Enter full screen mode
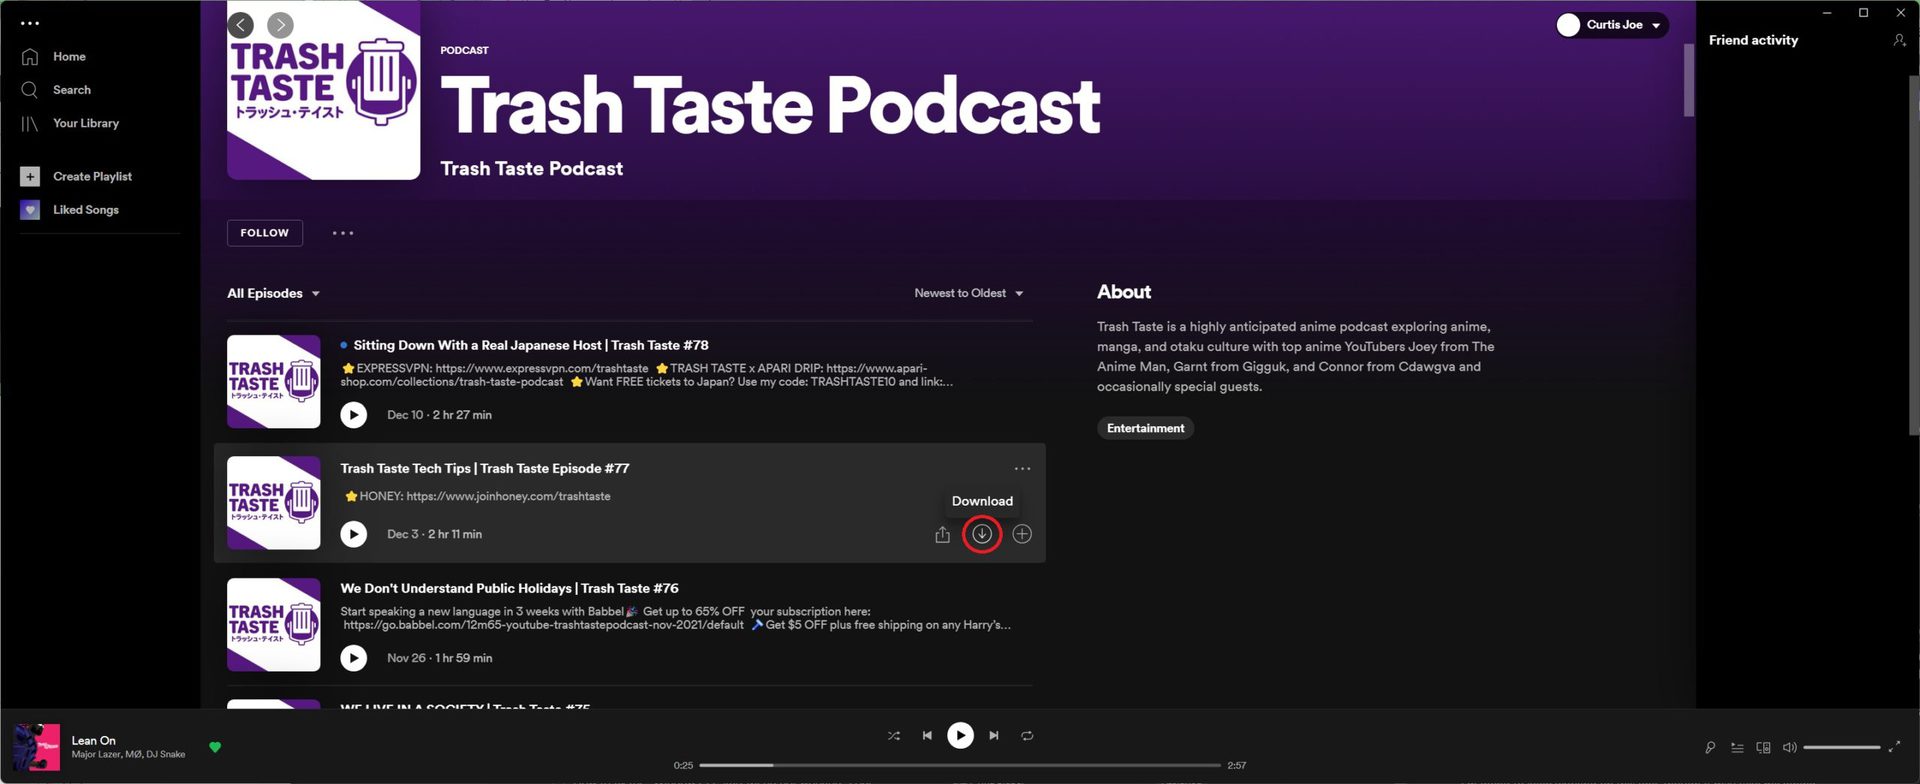This screenshot has width=1920, height=784. coord(1894,748)
